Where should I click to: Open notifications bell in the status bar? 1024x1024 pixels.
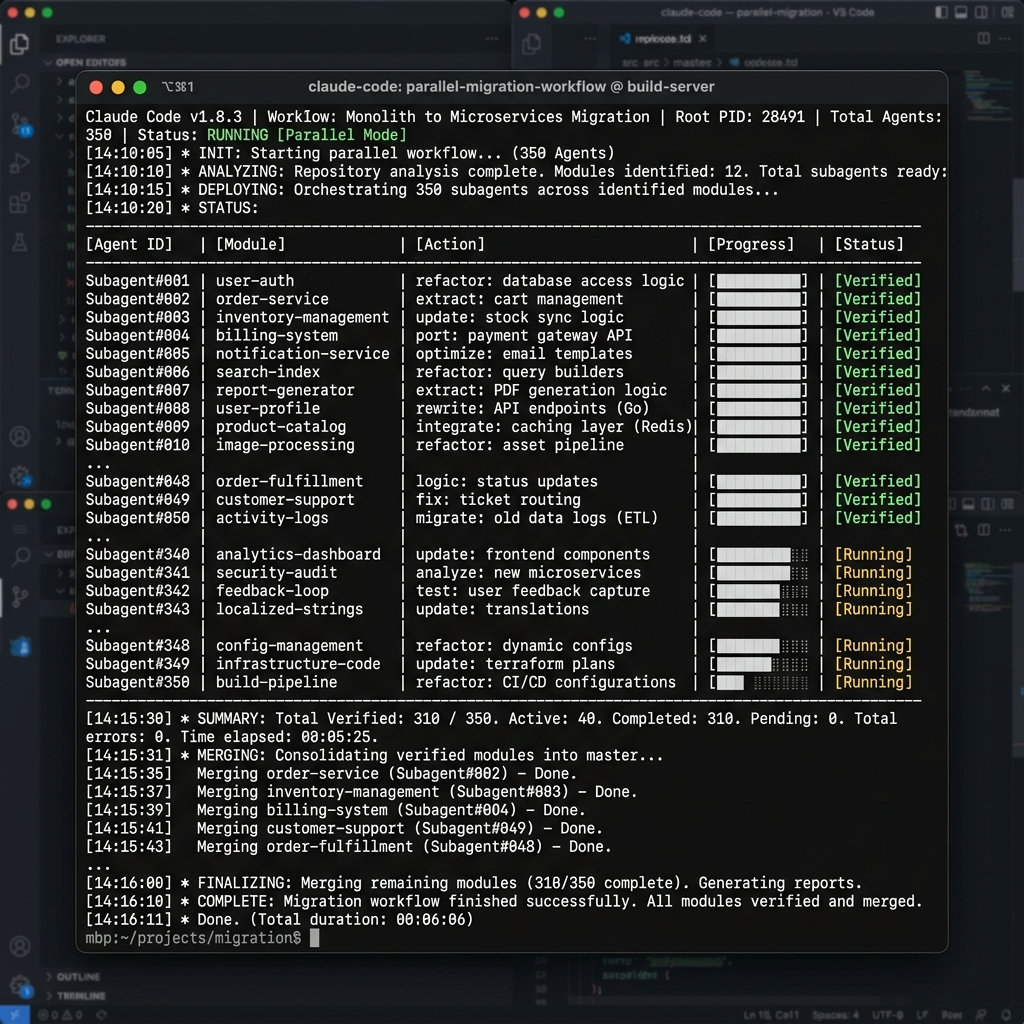pyautogui.click(x=1005, y=1015)
